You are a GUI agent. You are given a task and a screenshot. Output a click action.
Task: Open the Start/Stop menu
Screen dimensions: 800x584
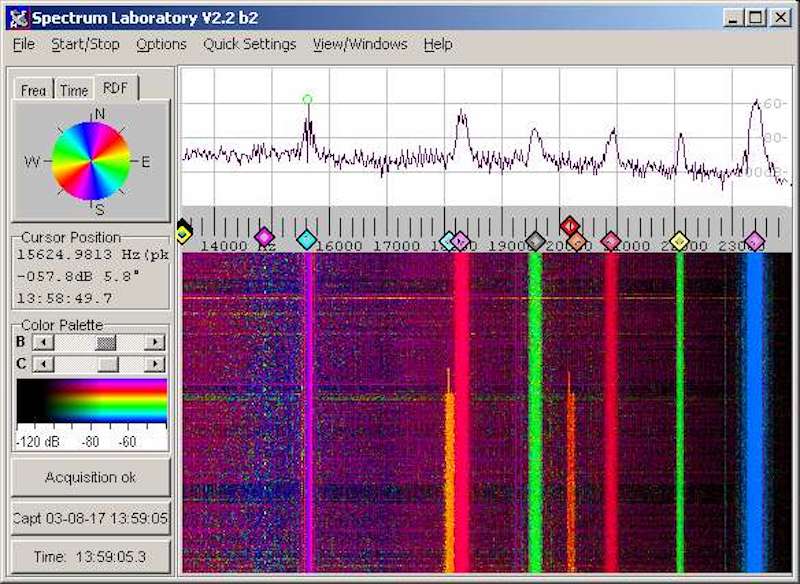point(85,44)
